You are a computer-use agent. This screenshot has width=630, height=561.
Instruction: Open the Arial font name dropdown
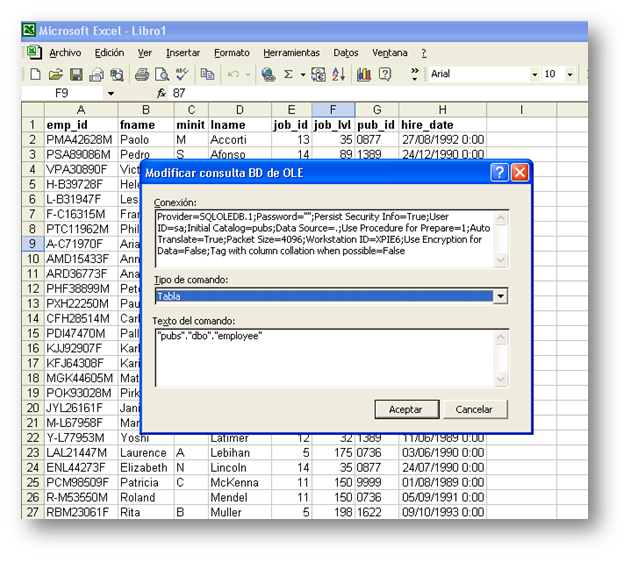click(534, 74)
